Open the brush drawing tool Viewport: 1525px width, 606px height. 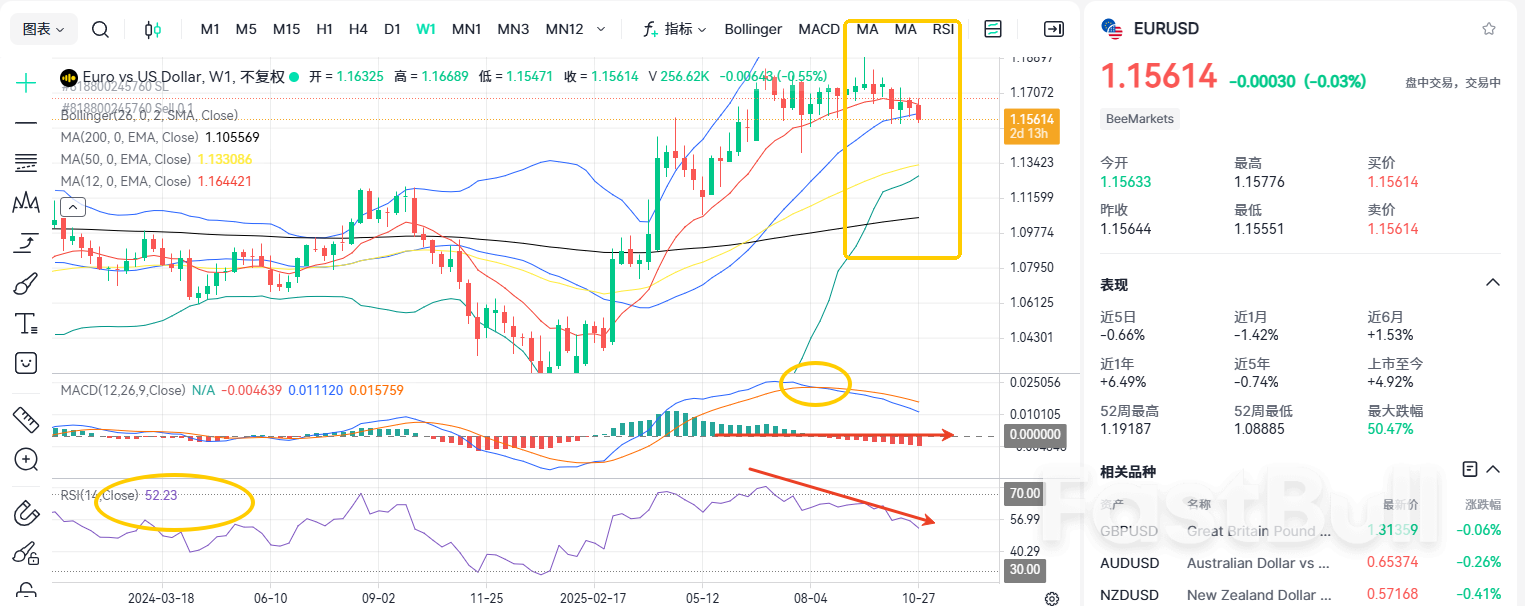pos(25,283)
